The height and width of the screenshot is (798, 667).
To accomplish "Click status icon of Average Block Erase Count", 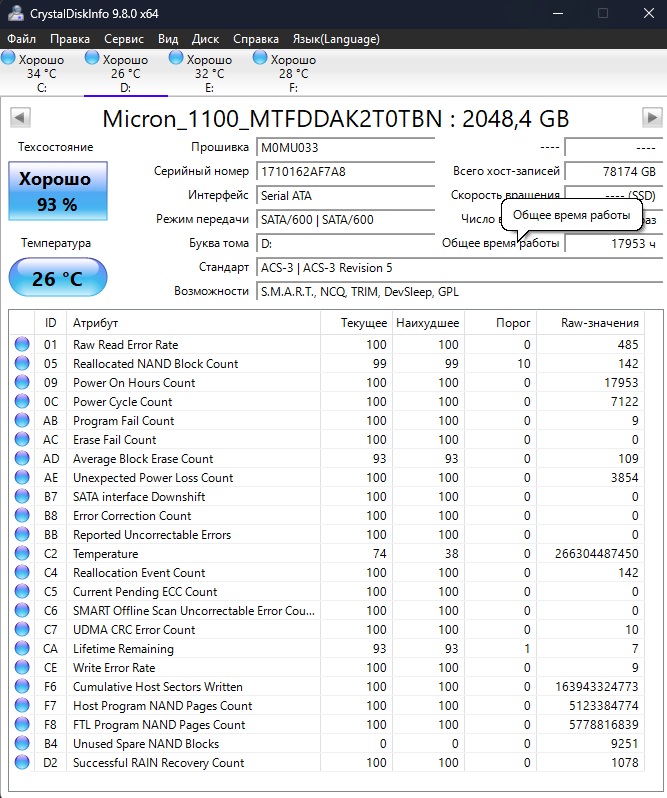I will (x=22, y=459).
